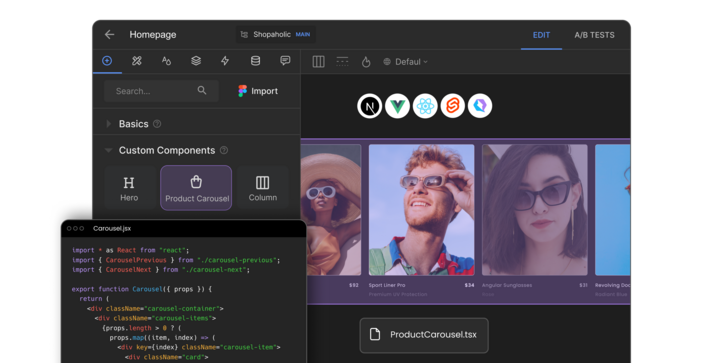Click the Import button
The width and height of the screenshot is (705, 363).
point(258,91)
